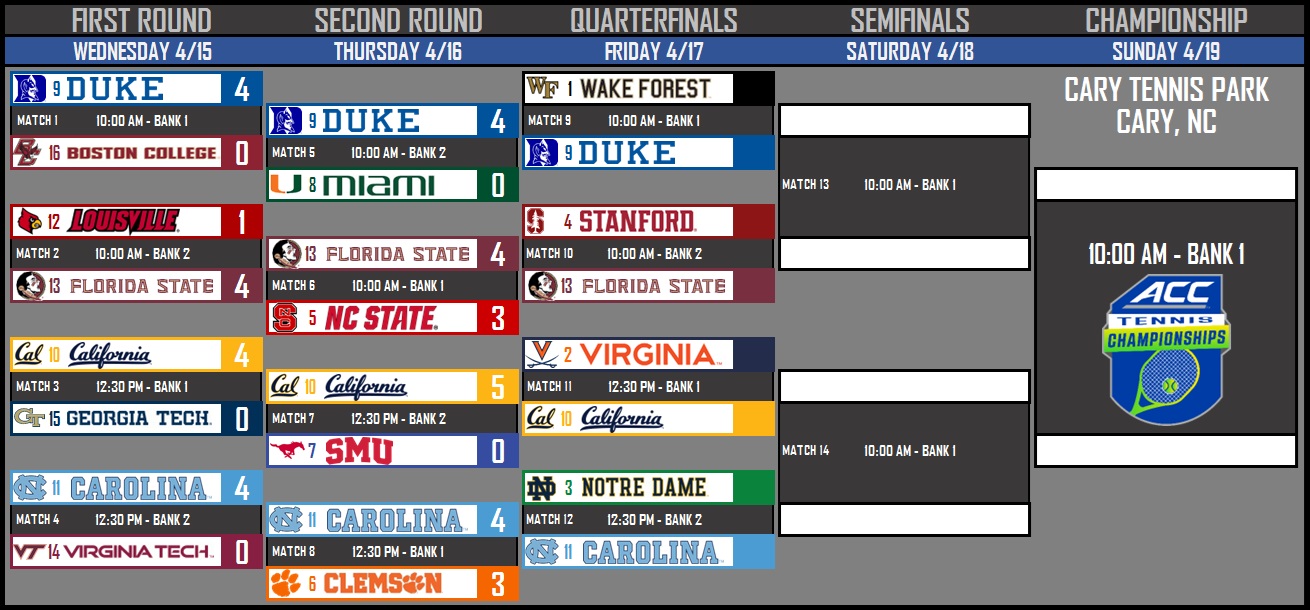Select the Saturday 4/18 date label

[909, 51]
